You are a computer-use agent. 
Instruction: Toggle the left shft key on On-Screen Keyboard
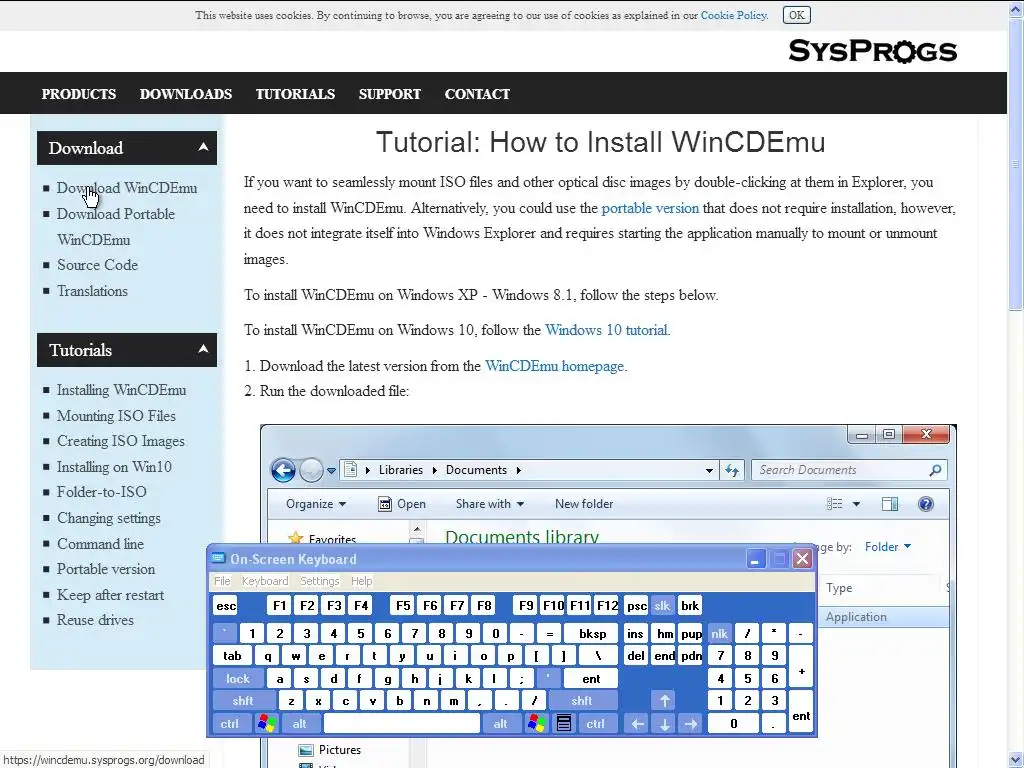click(243, 701)
